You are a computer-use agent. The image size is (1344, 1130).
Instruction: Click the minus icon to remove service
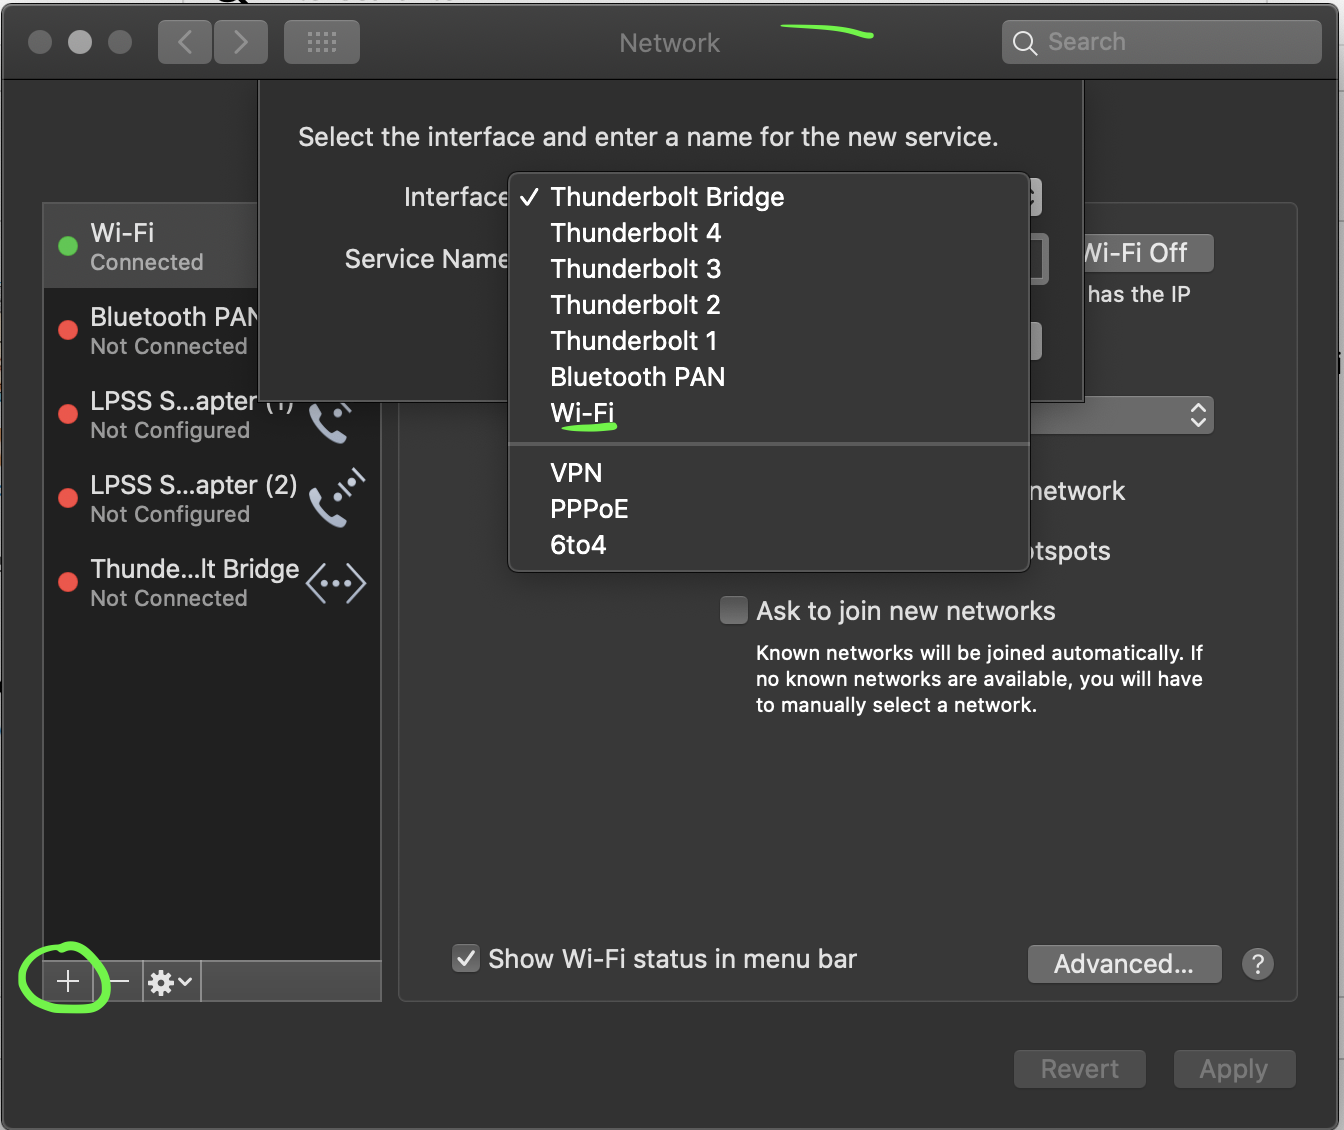120,982
